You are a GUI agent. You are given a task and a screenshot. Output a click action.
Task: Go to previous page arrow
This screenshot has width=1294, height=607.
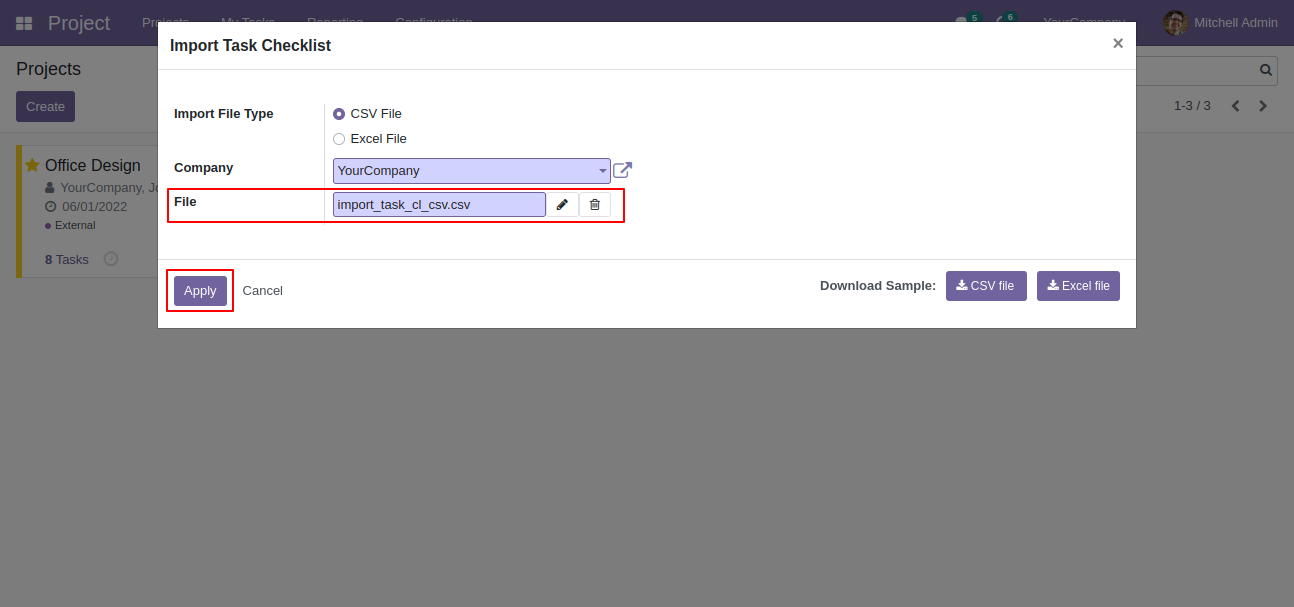click(1235, 106)
